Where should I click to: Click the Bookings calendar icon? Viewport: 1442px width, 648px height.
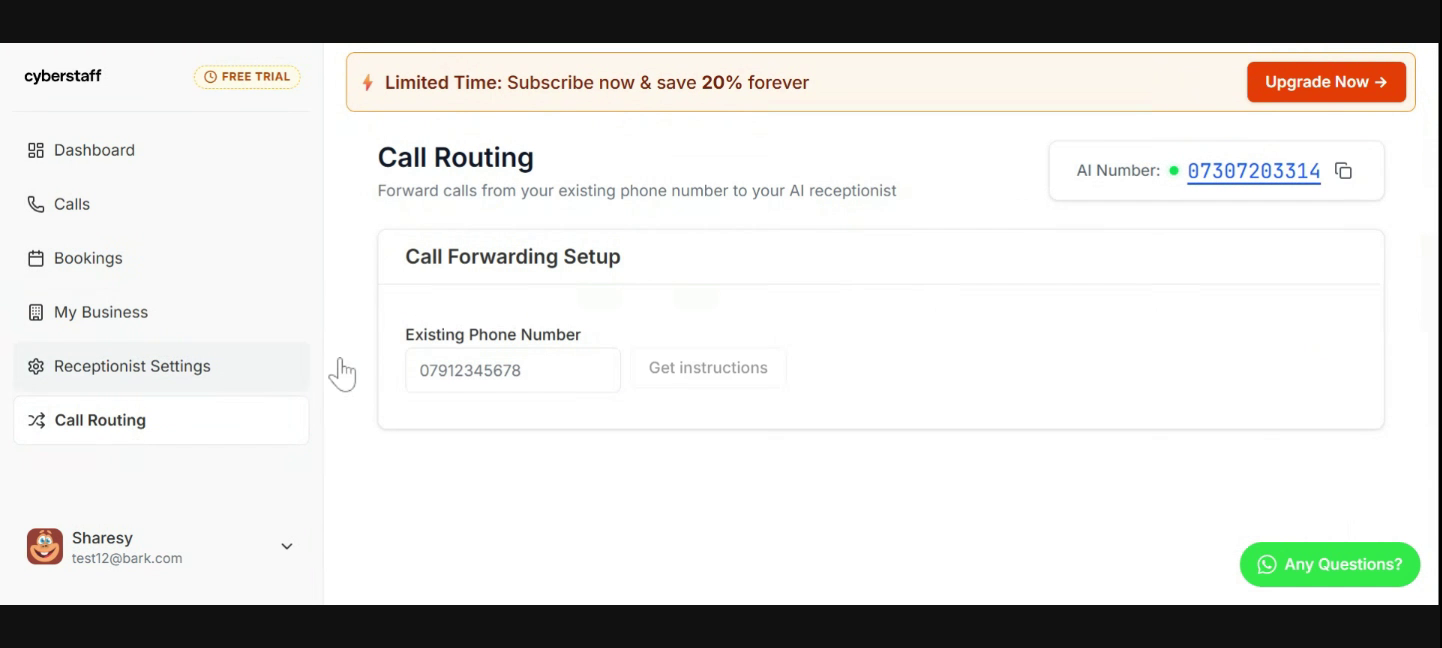click(36, 258)
